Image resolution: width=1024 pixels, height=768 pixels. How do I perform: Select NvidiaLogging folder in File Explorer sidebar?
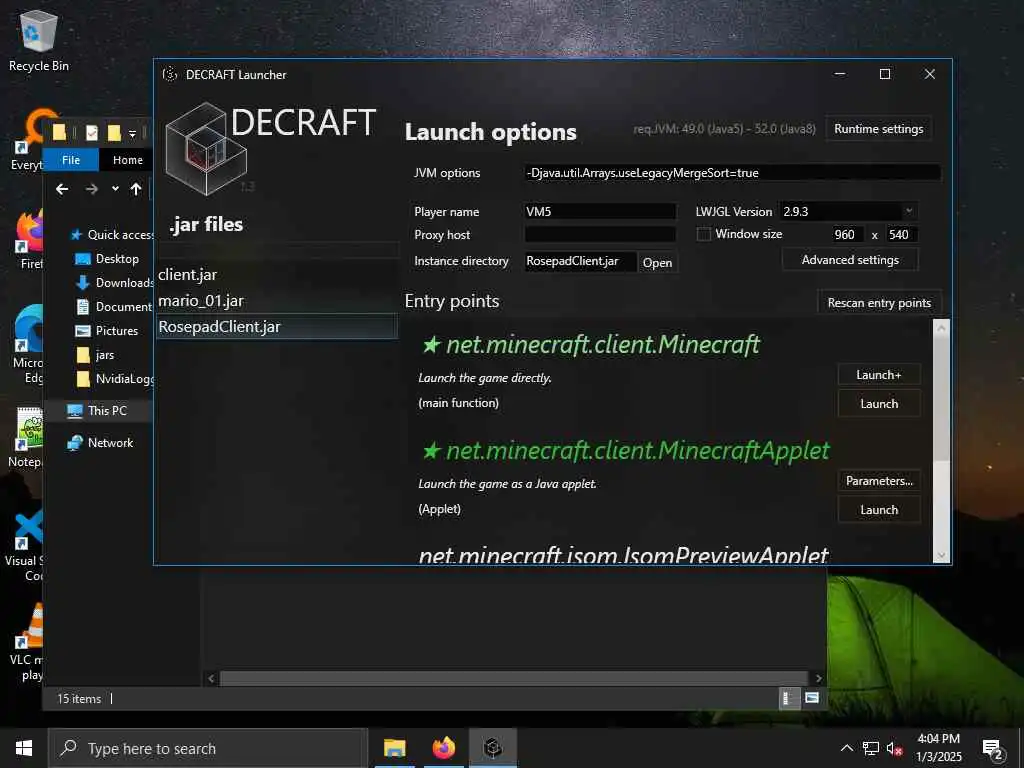pos(115,379)
